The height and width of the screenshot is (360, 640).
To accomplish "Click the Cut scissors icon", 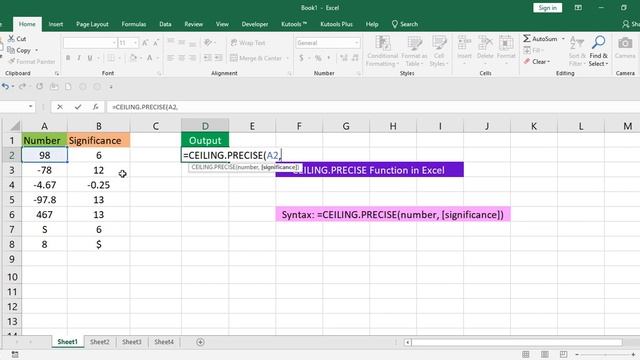I will click(x=11, y=39).
